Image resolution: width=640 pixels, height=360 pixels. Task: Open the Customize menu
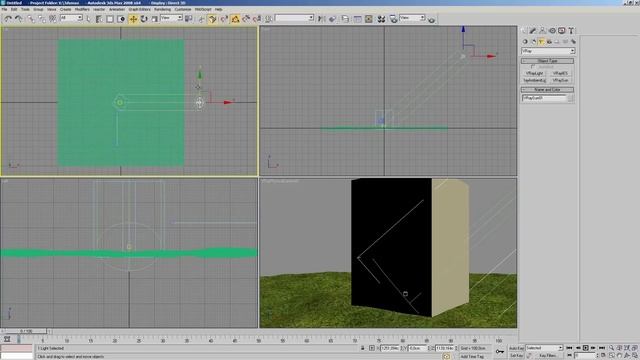(182, 9)
